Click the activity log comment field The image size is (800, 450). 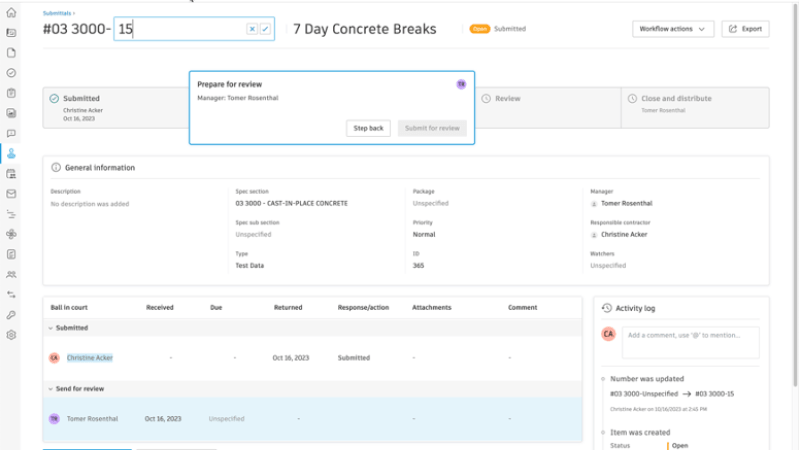click(690, 342)
